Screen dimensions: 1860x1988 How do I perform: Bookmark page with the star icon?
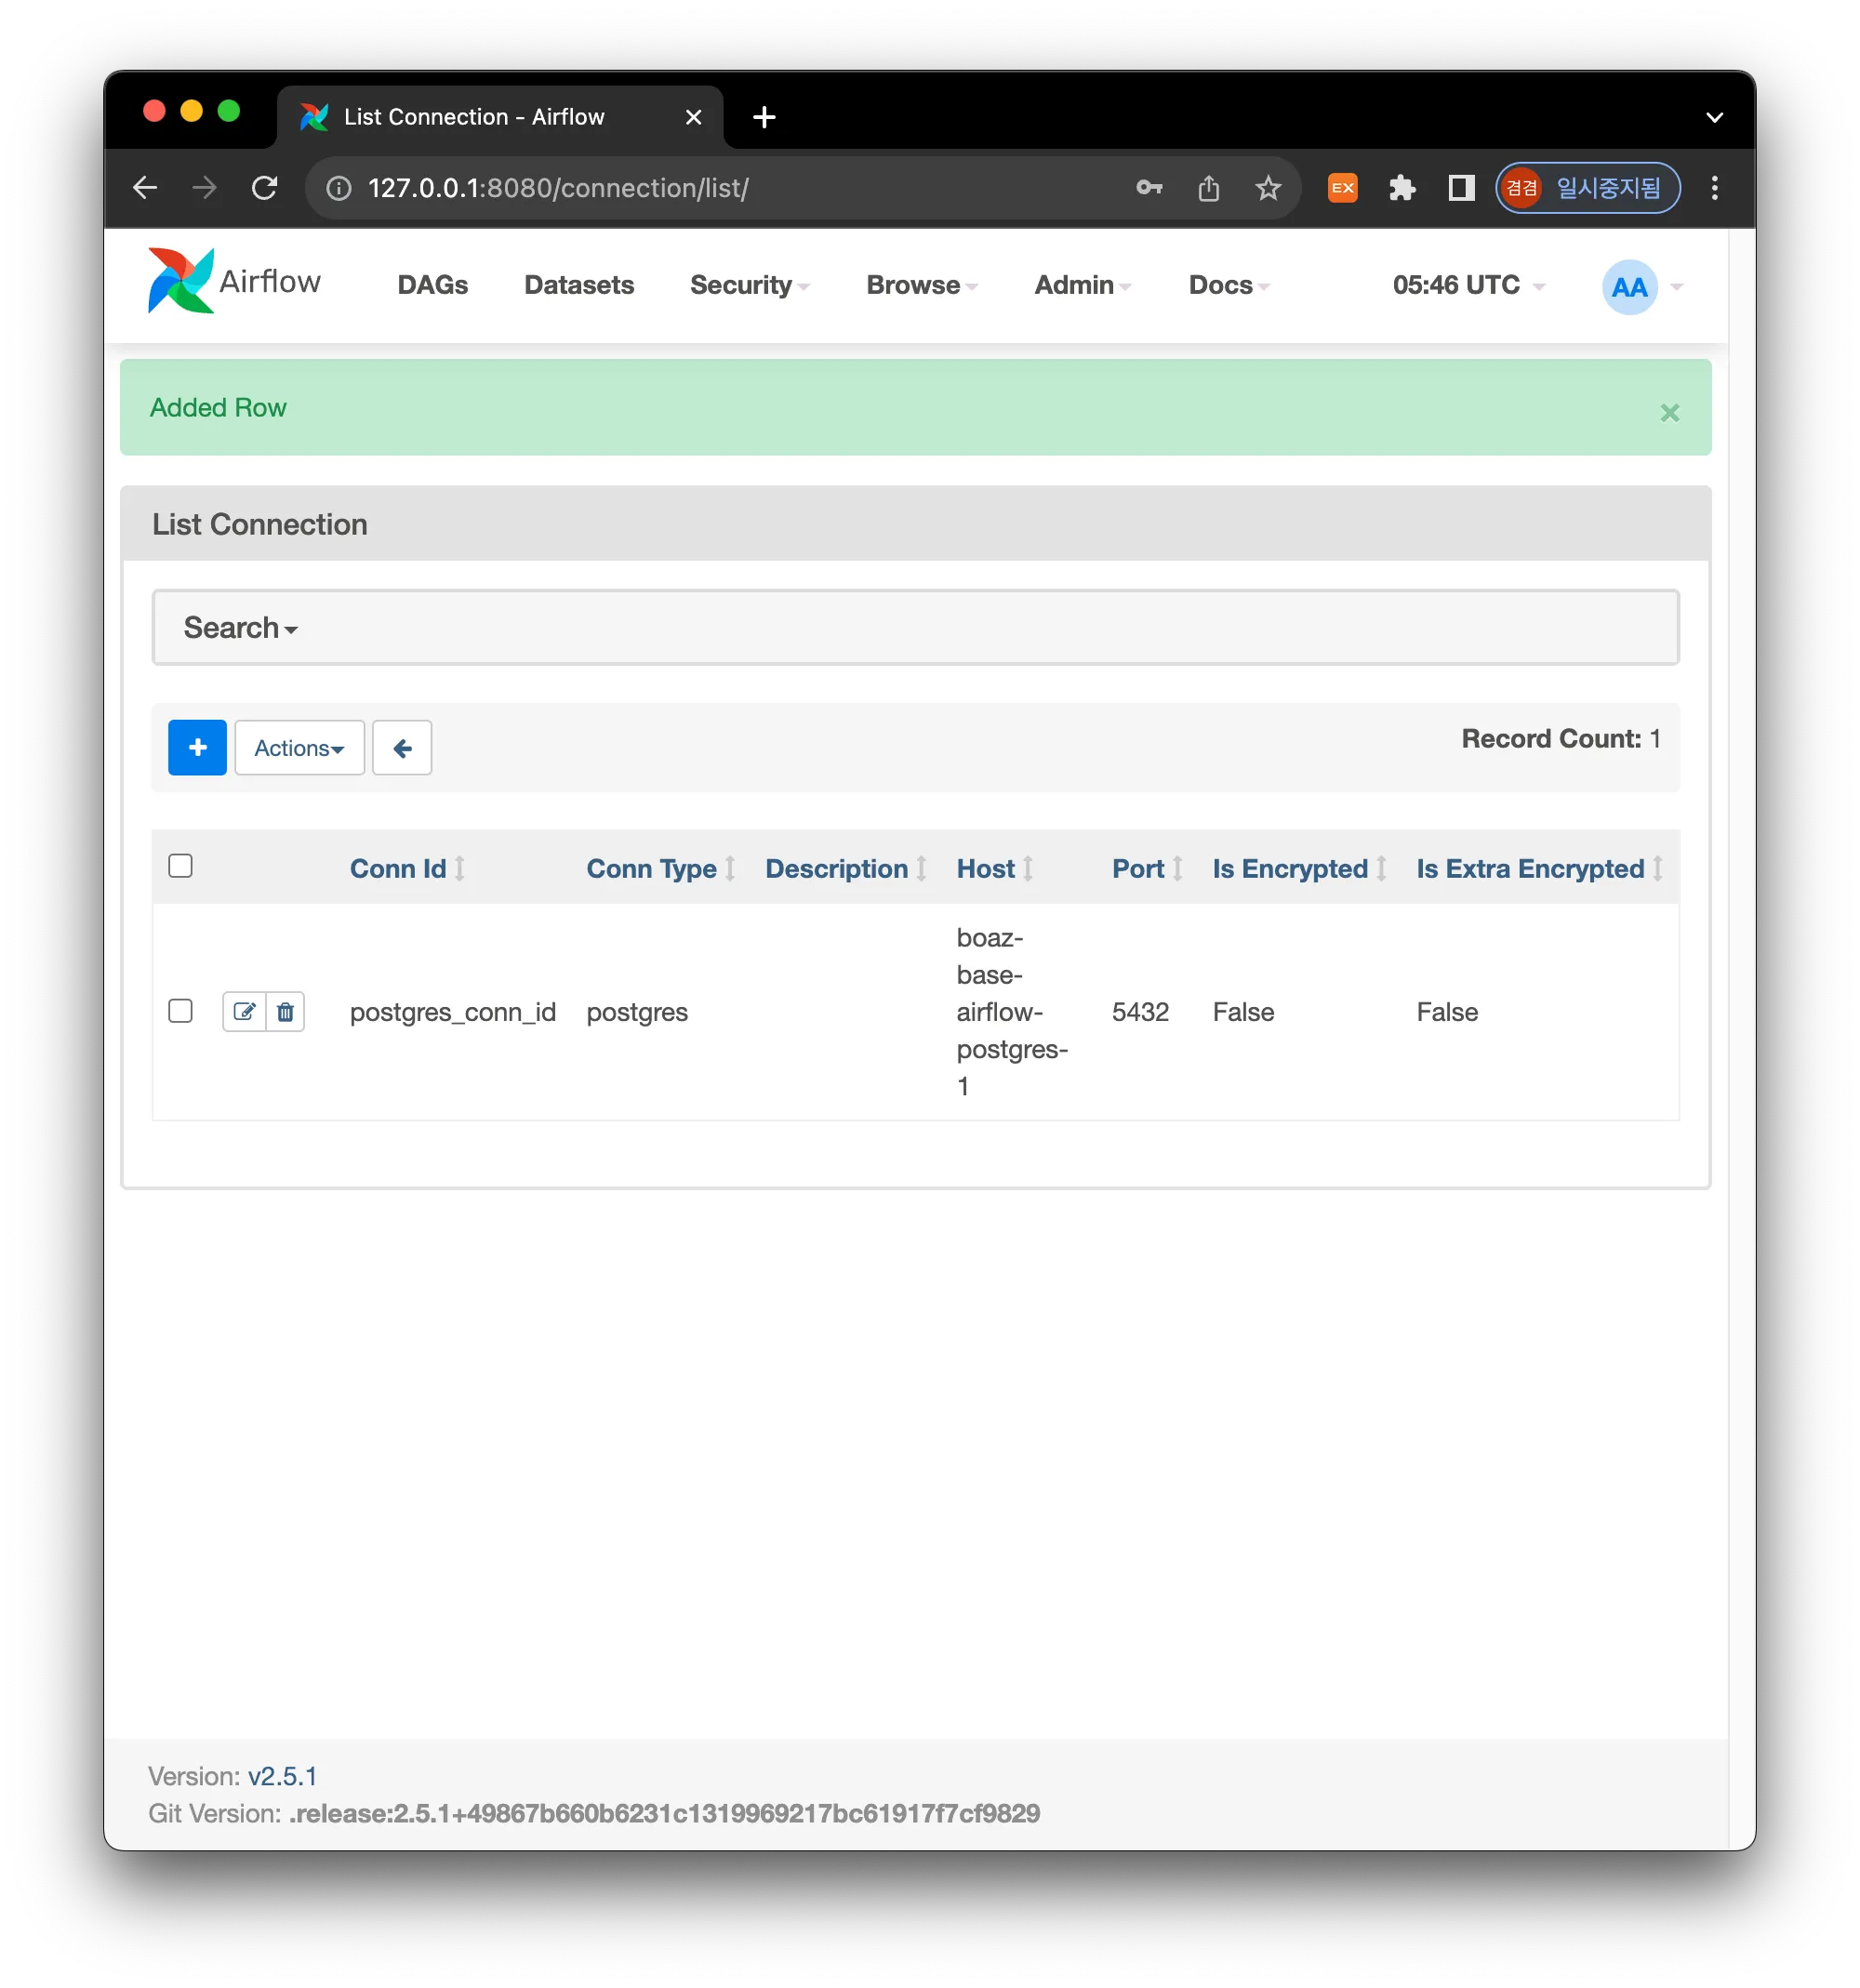point(1268,187)
